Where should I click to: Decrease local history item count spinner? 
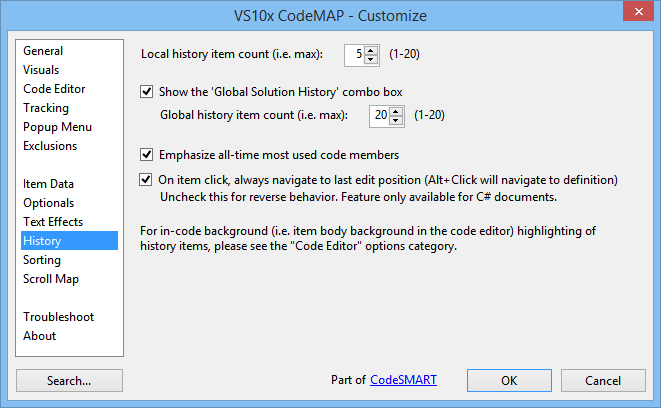coord(371,60)
